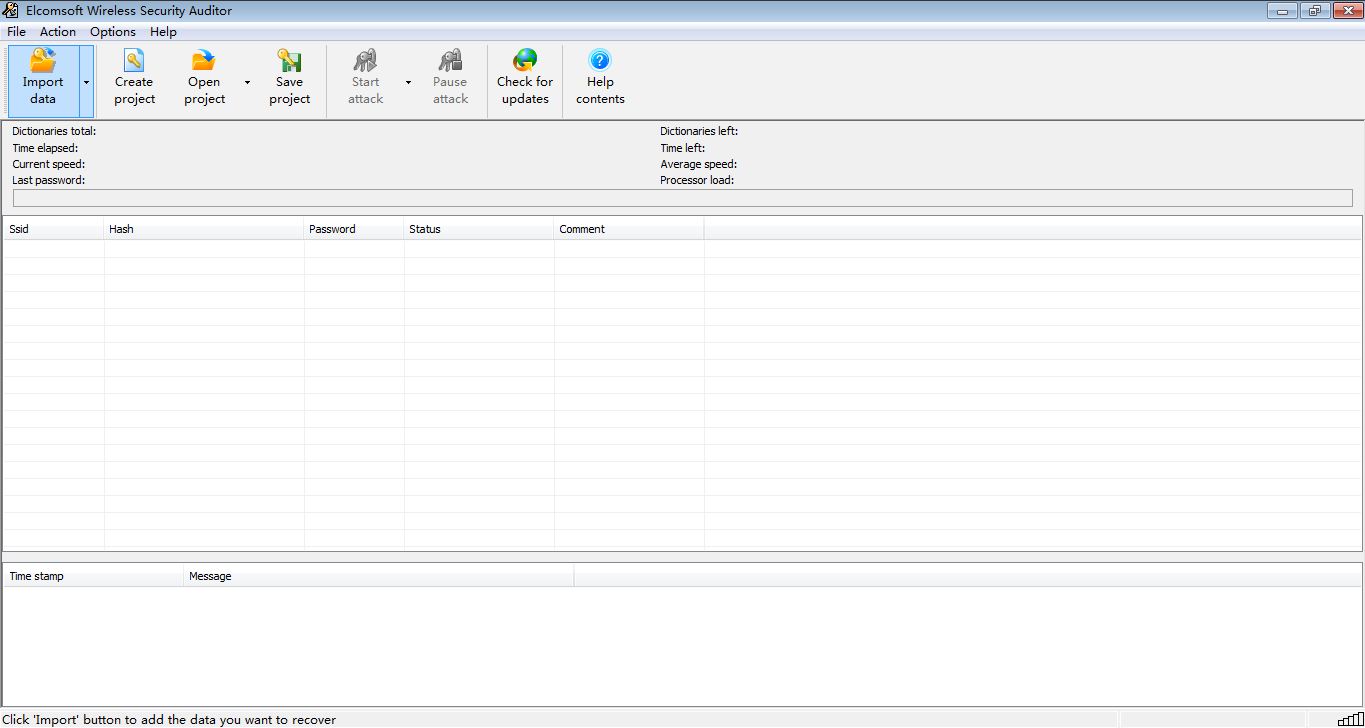Click the Pause attack icon
The height and width of the screenshot is (728, 1365).
tap(450, 61)
